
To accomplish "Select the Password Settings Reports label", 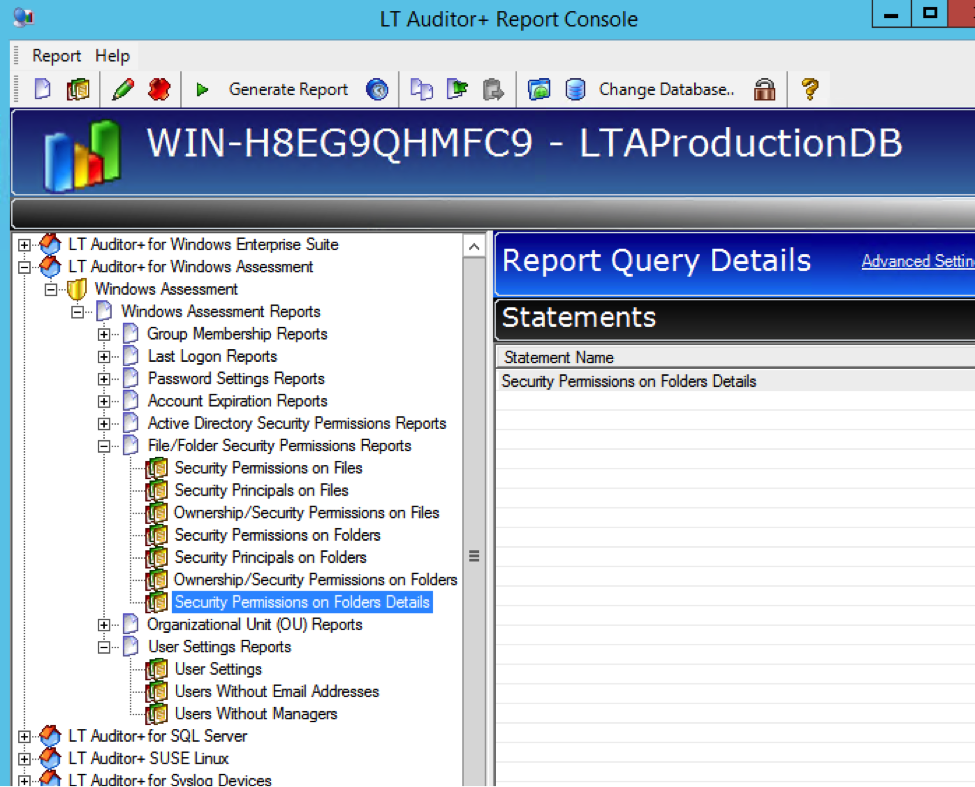I will [x=236, y=379].
